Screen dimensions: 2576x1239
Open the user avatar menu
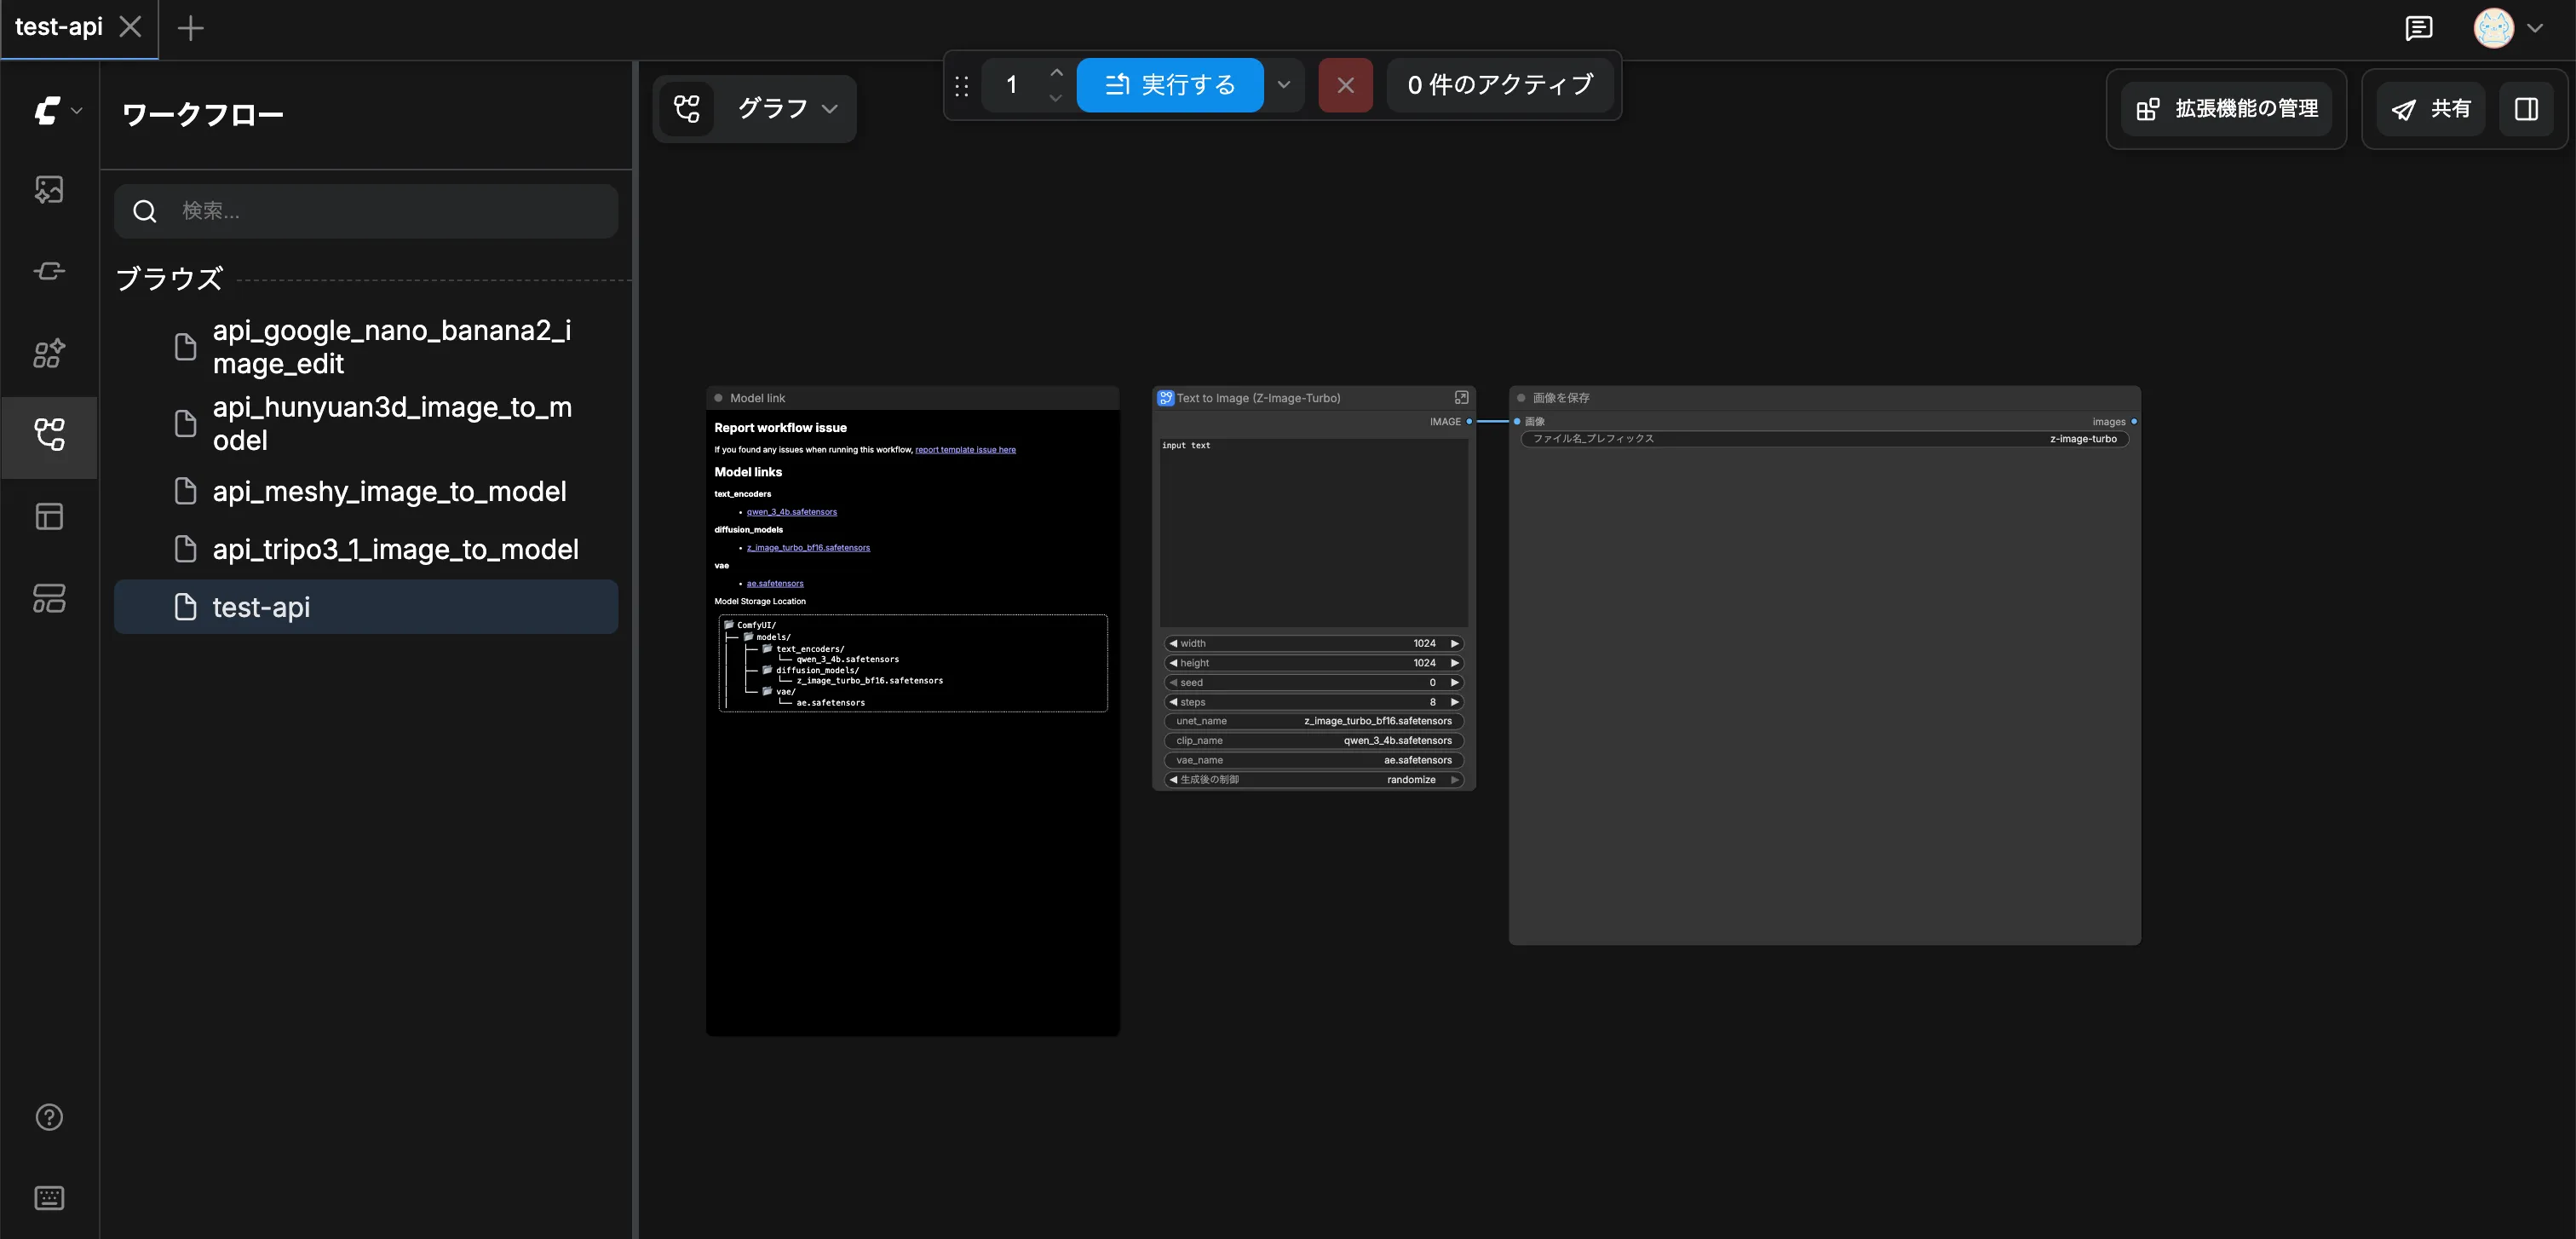(2493, 28)
